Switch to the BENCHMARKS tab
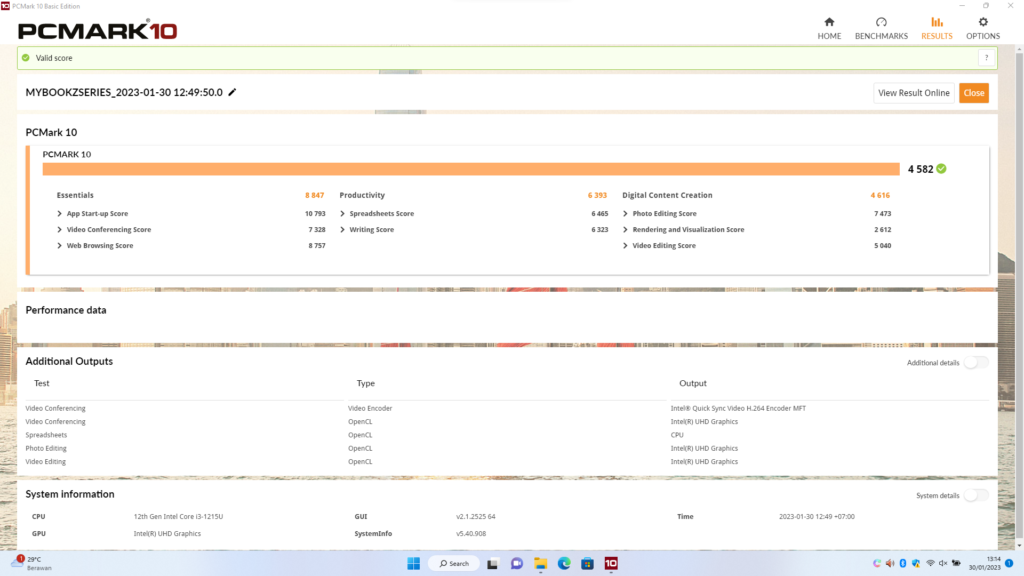The height and width of the screenshot is (576, 1024). [x=881, y=29]
